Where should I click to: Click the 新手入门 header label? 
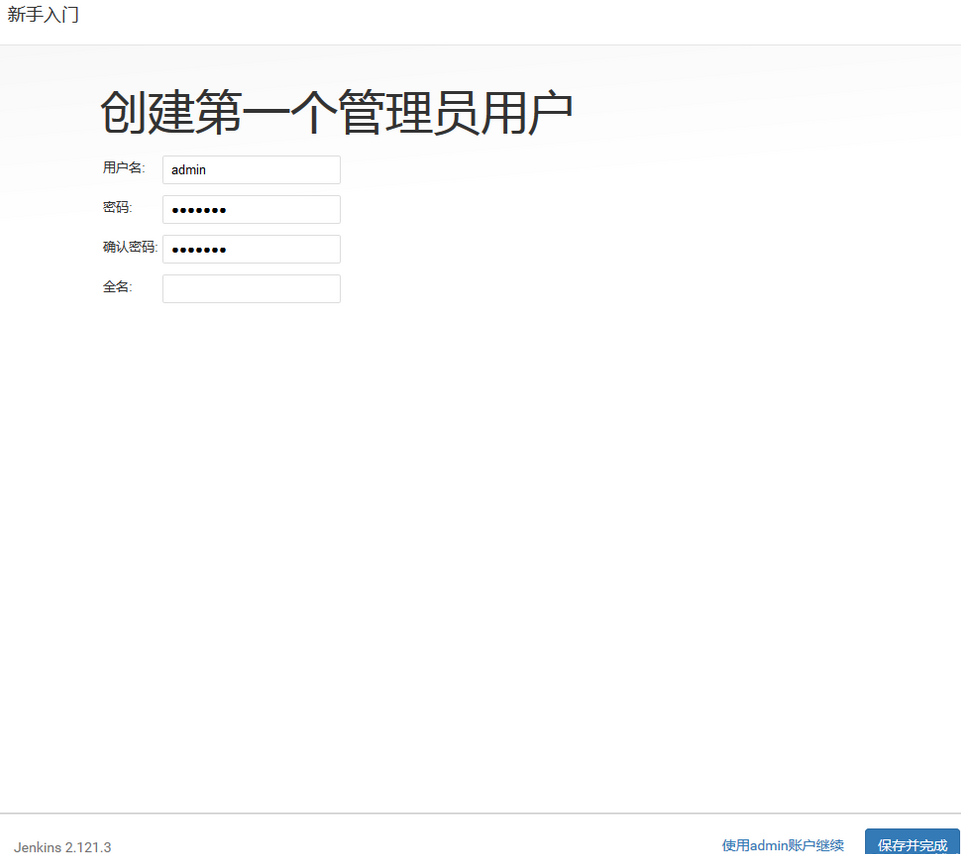[x=41, y=15]
